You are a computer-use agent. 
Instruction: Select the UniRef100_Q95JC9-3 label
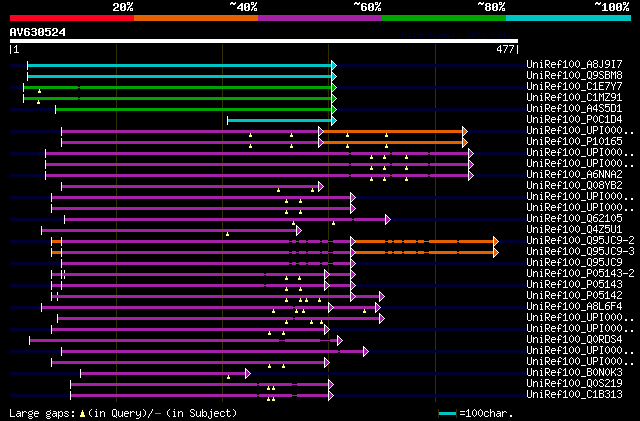click(x=580, y=252)
